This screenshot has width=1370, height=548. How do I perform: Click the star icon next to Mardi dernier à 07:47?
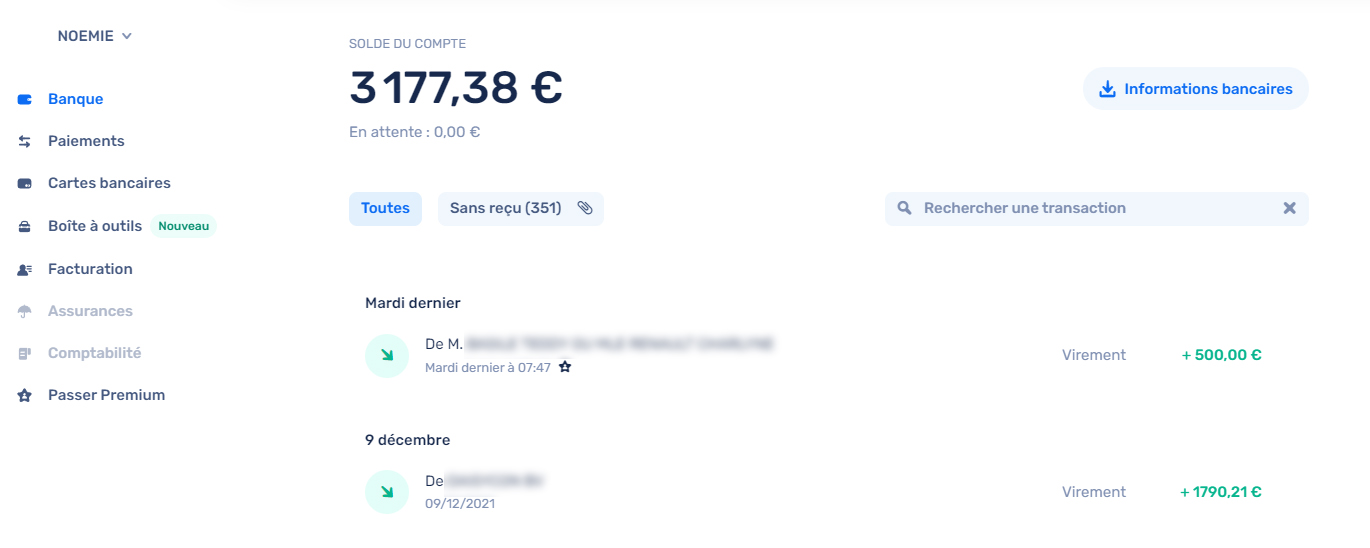pos(564,367)
